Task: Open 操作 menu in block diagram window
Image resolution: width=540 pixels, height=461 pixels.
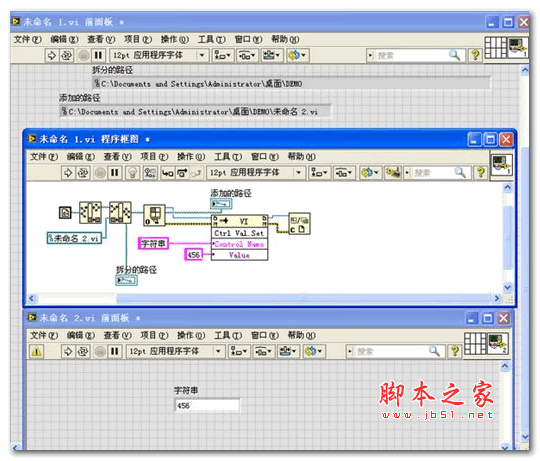Action: [x=191, y=157]
